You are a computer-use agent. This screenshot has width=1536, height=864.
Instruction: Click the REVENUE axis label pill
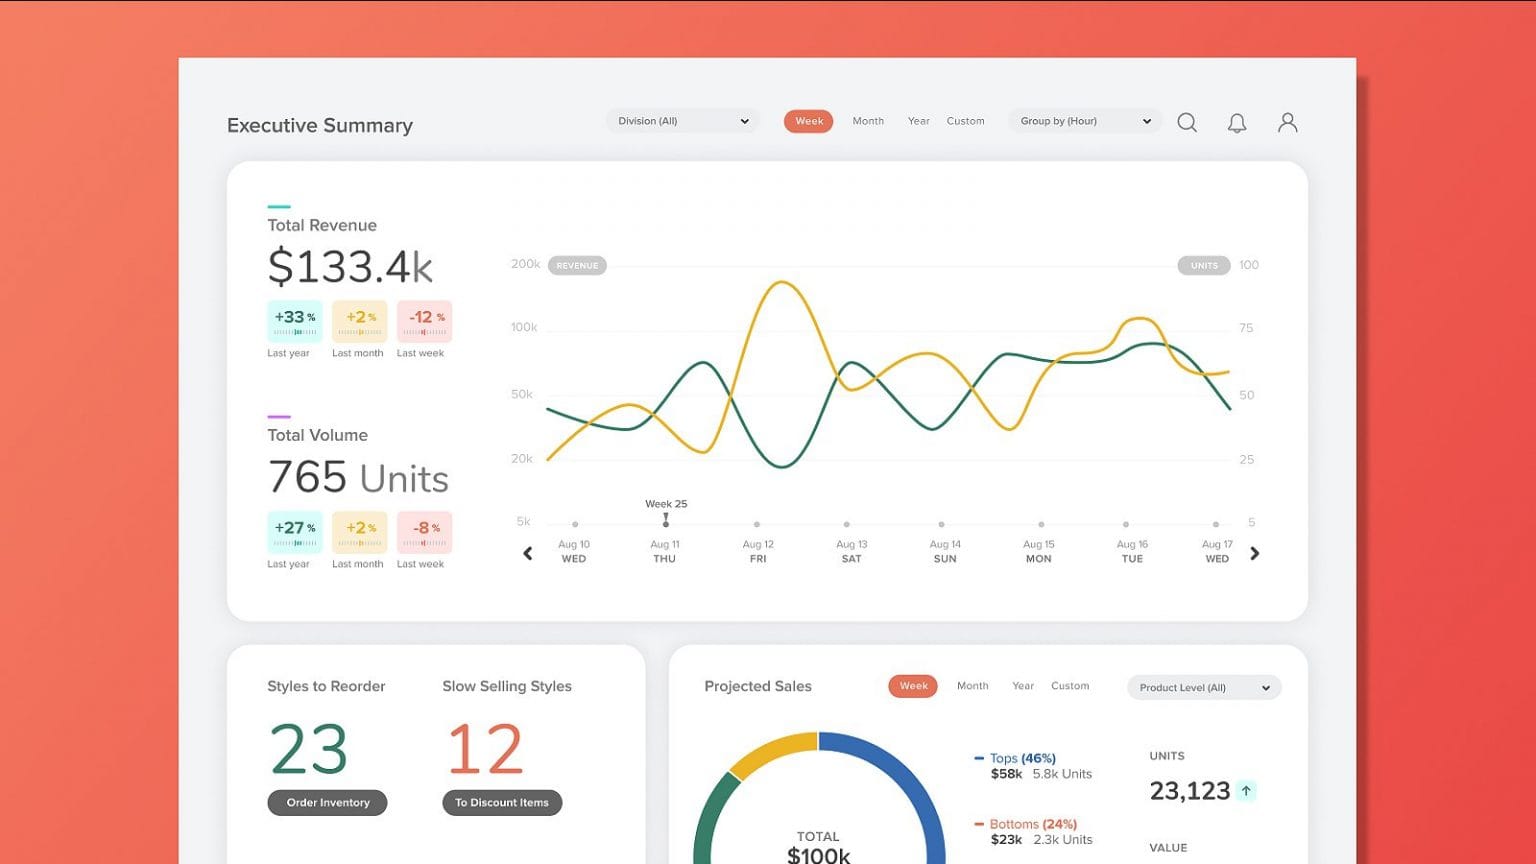577,265
